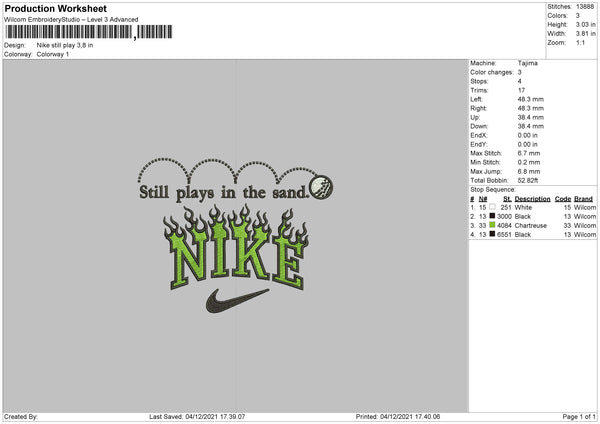Select the 'Chartreuse' description in stop 3

click(530, 226)
